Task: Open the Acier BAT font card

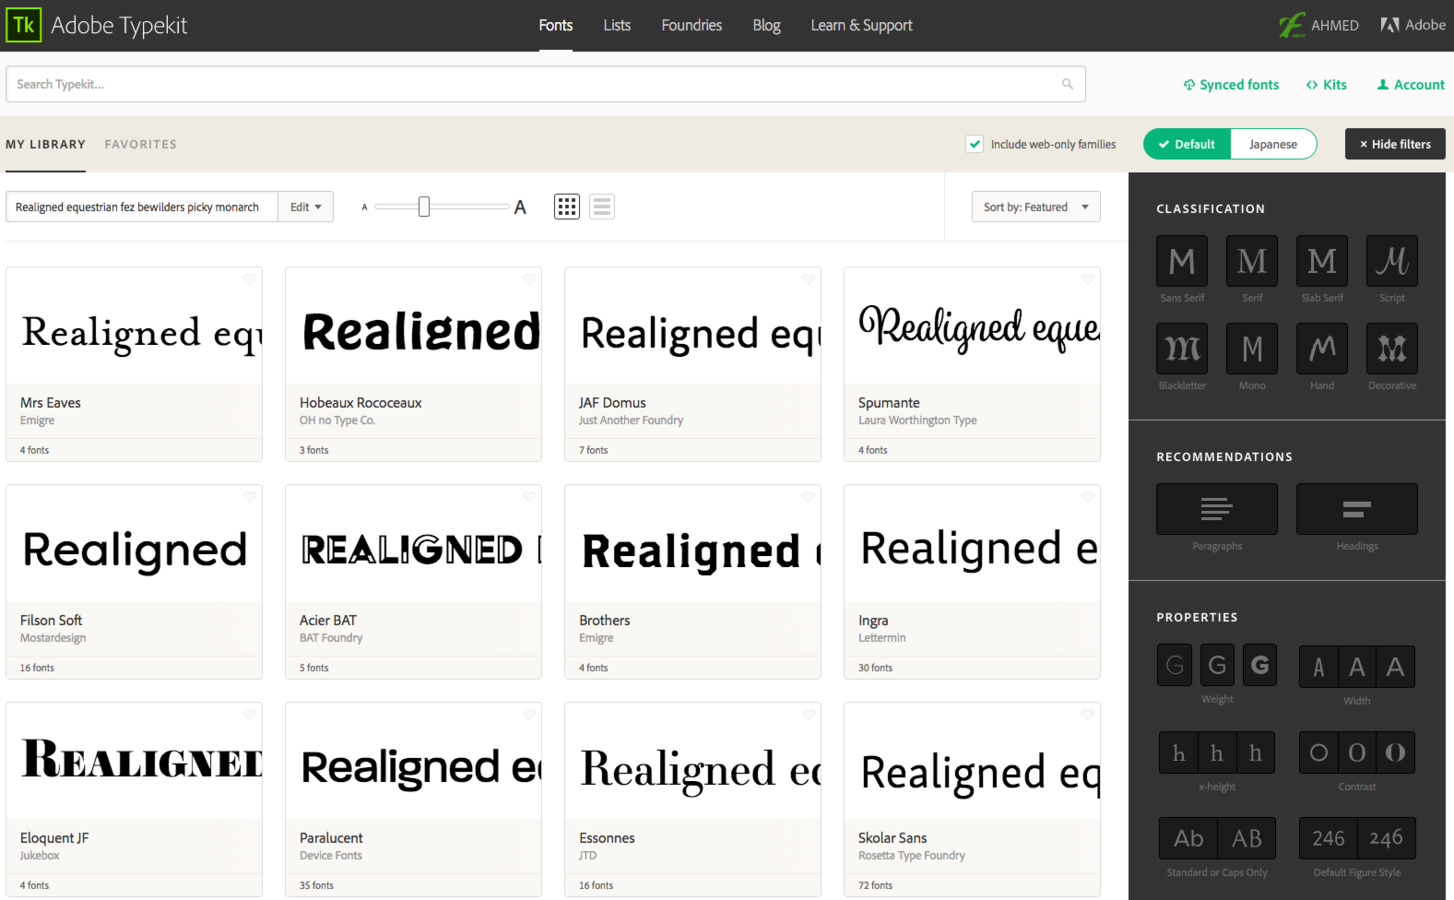Action: [413, 582]
